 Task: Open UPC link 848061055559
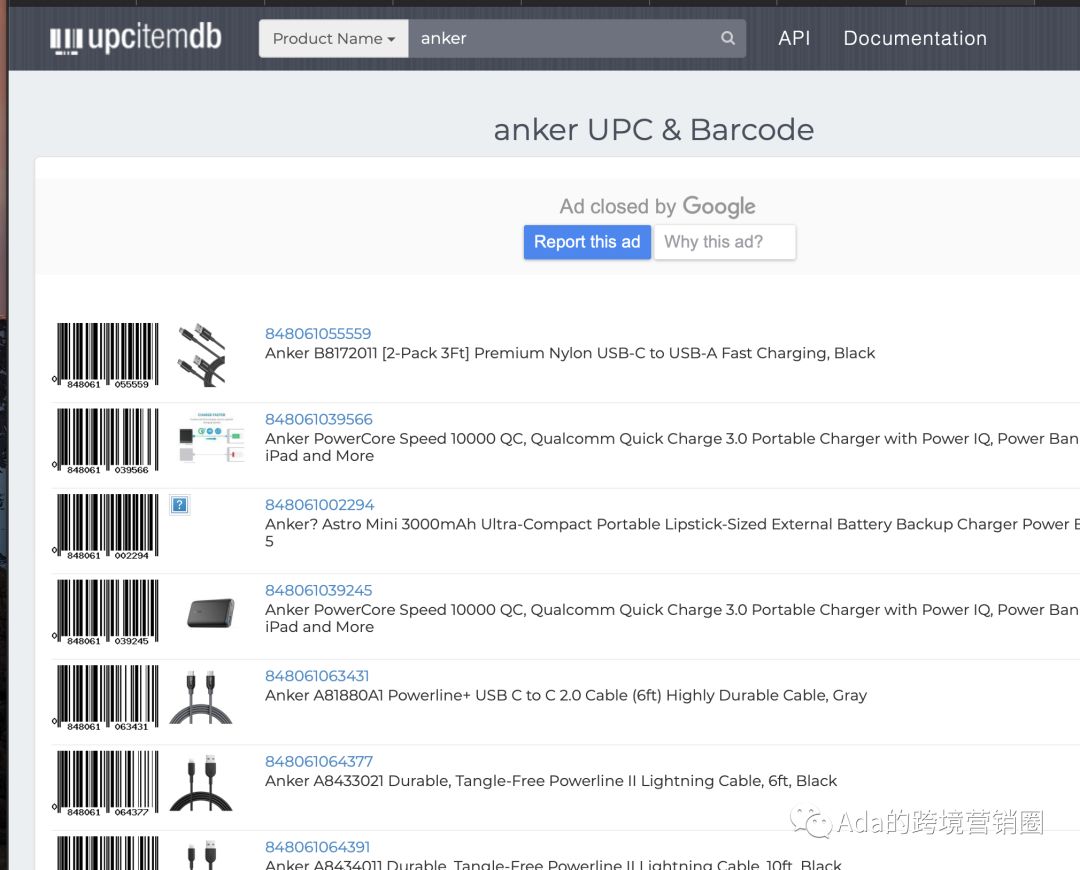tap(318, 334)
